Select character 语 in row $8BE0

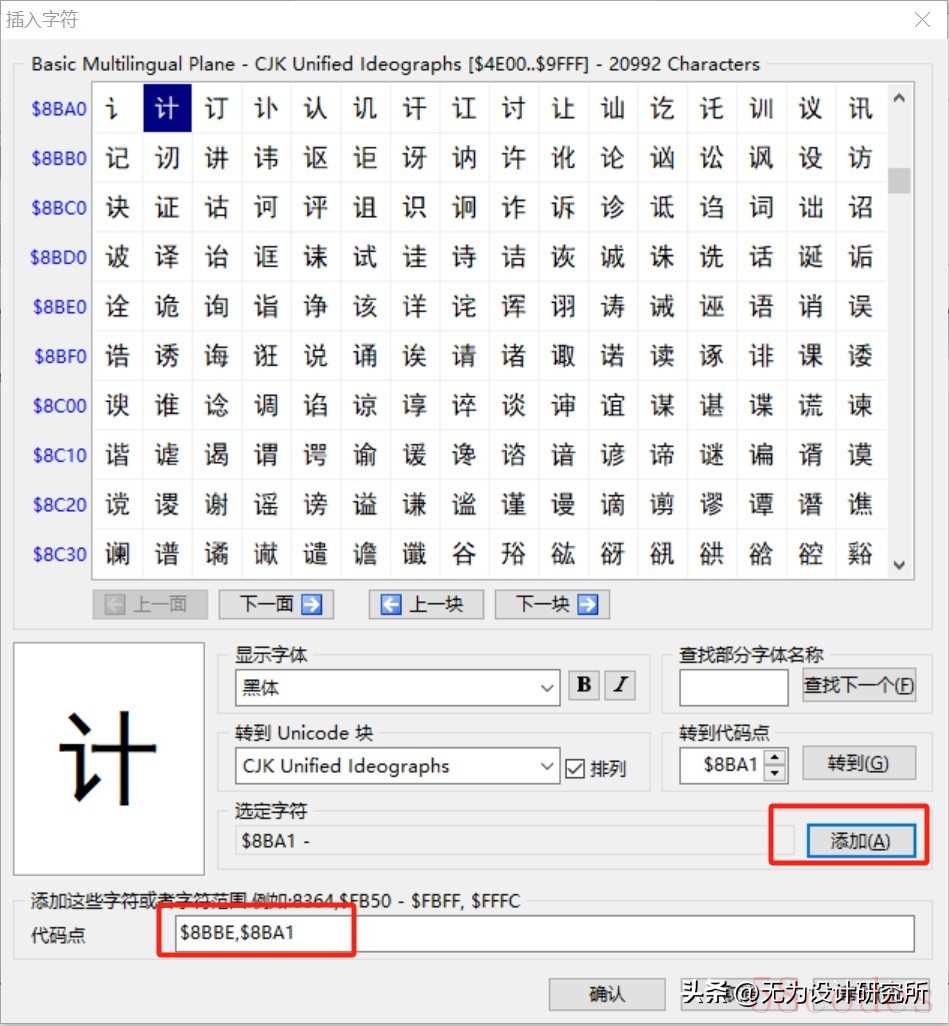[x=761, y=306]
